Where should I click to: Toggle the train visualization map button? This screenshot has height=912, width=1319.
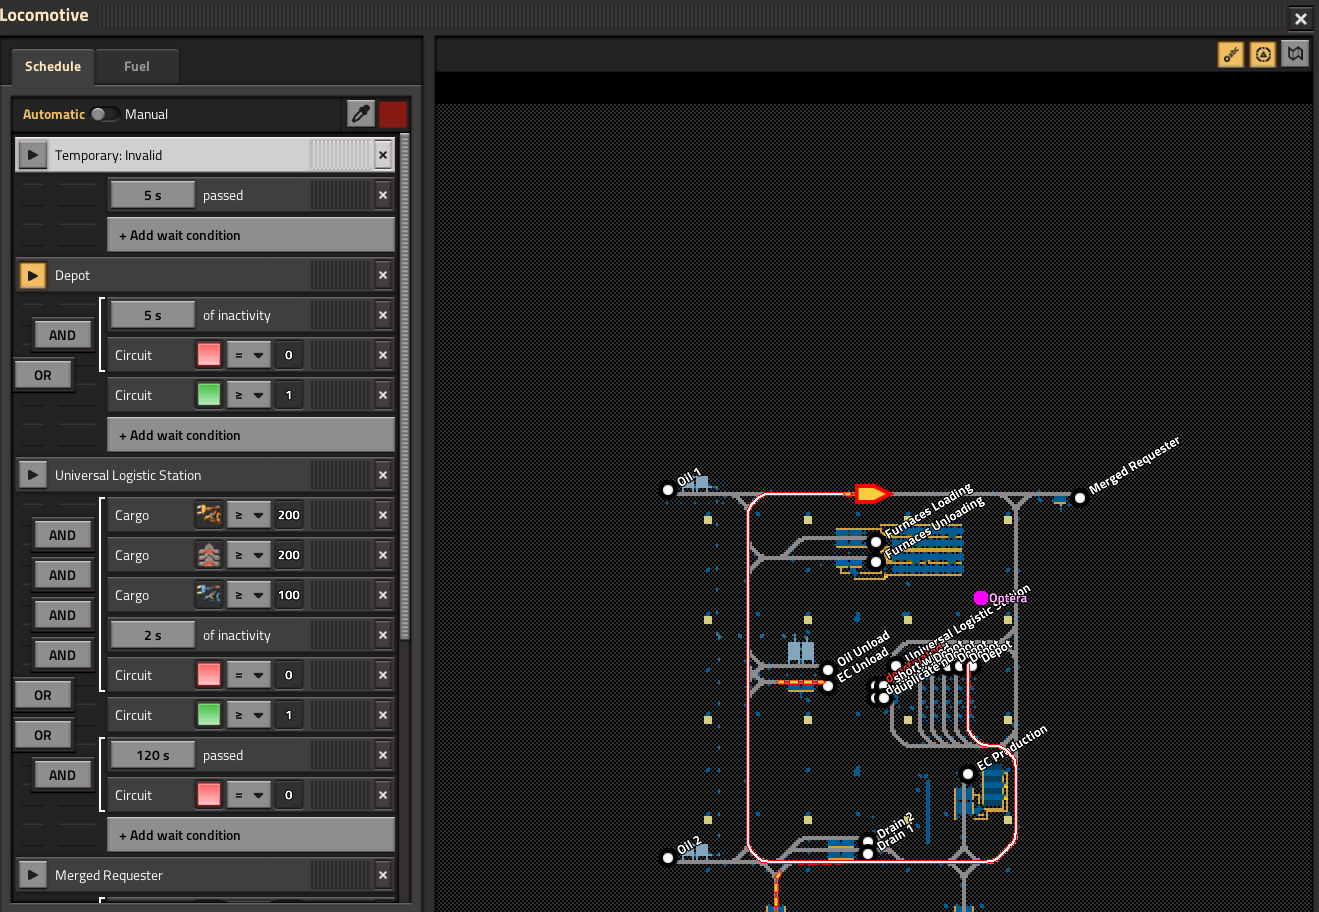pos(1263,55)
